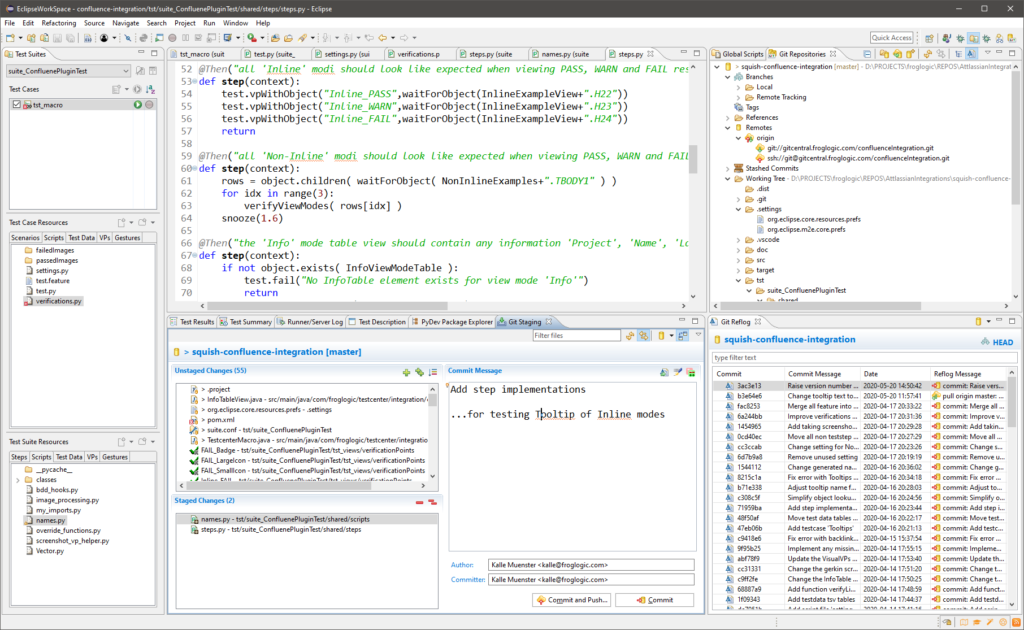This screenshot has height=630, width=1024.
Task: Click the Commit button
Action: 654,600
